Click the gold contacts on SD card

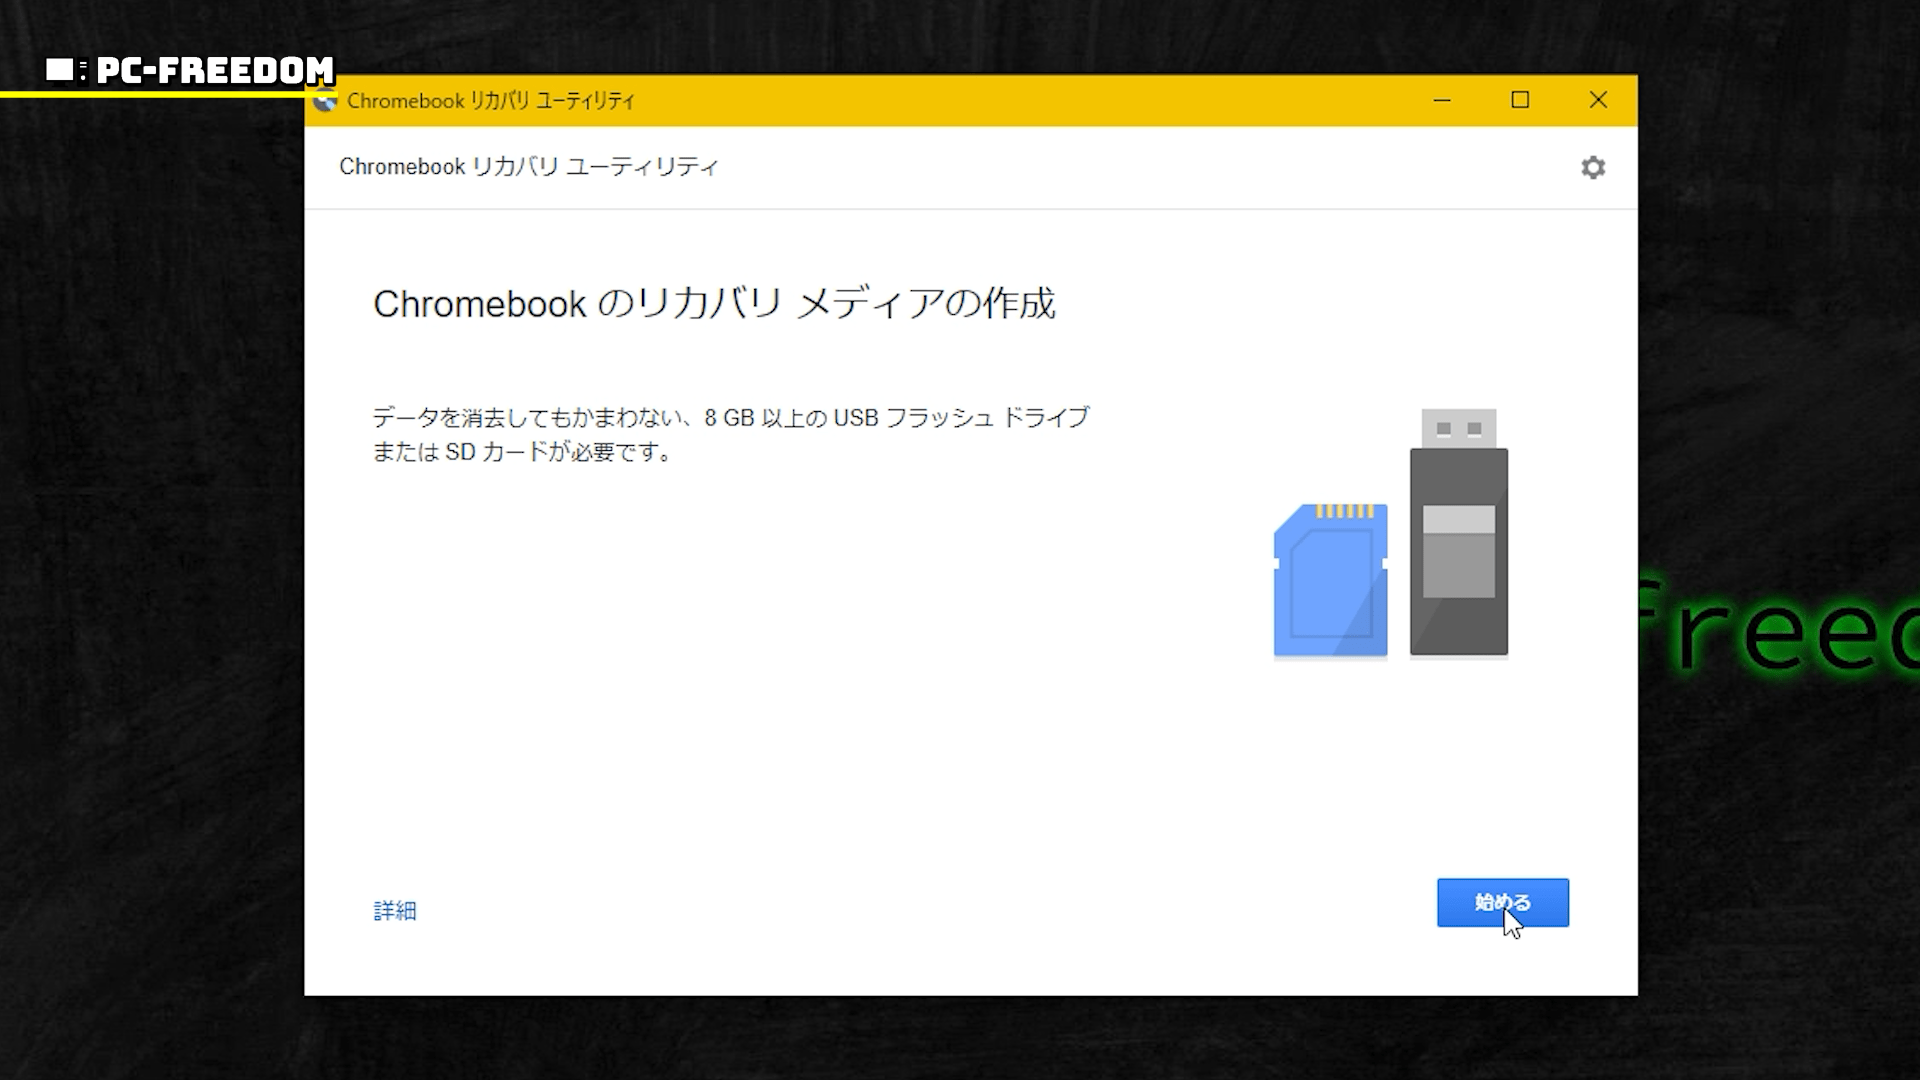(x=1344, y=511)
